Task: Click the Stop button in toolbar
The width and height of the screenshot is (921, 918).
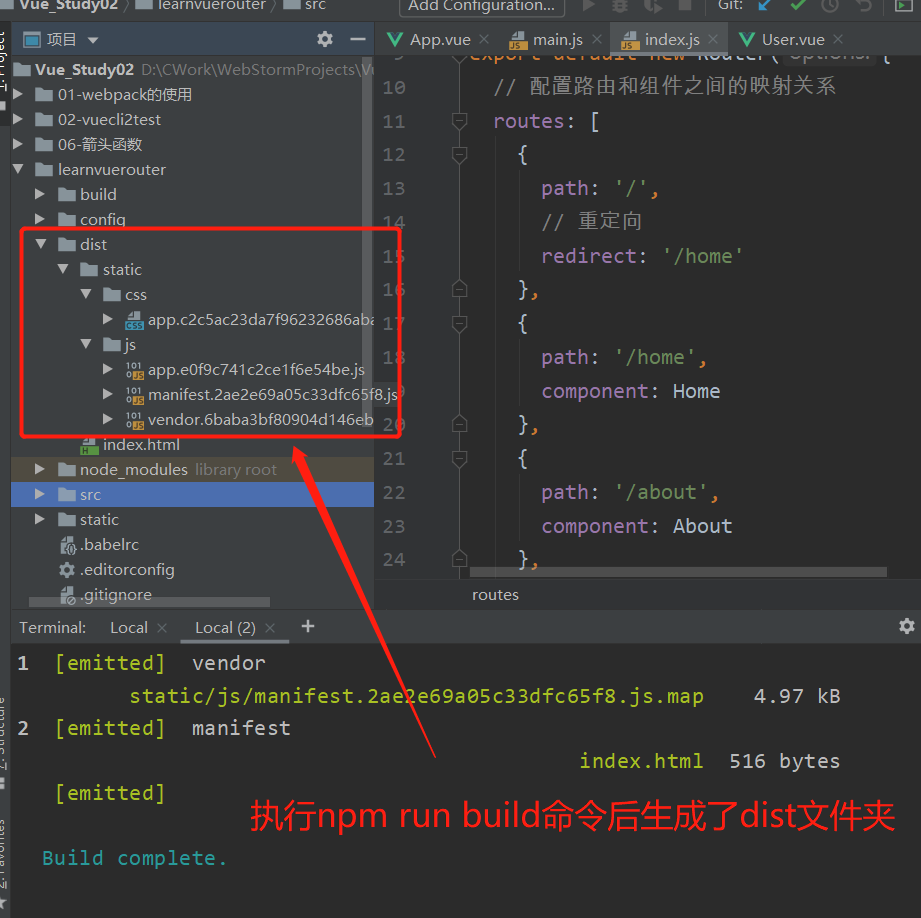Action: (685, 5)
